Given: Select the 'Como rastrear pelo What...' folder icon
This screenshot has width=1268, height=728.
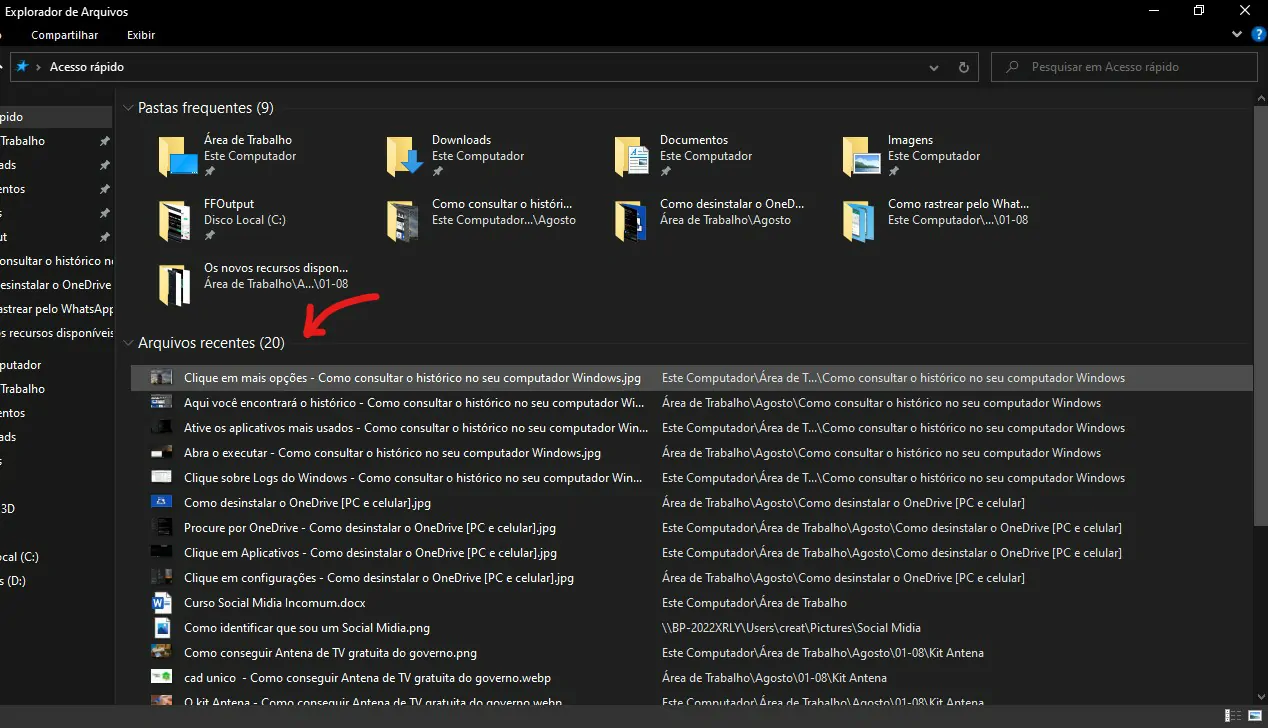Looking at the screenshot, I should [x=859, y=221].
